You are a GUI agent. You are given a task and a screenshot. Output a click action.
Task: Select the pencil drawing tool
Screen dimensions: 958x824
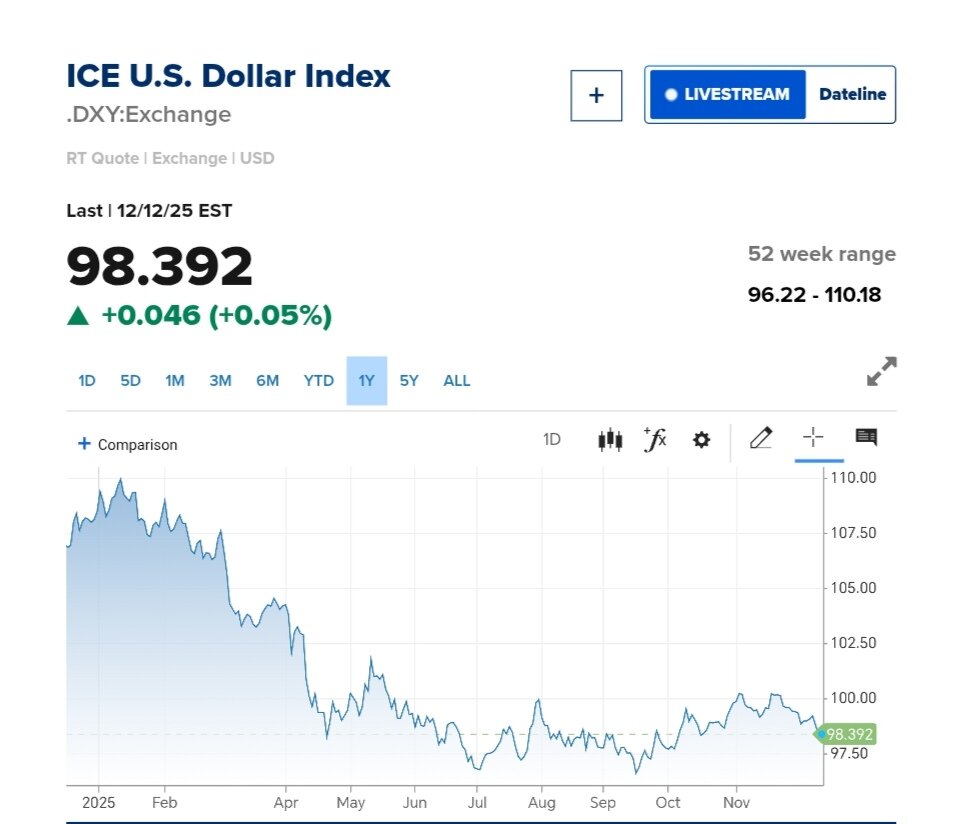click(x=760, y=438)
